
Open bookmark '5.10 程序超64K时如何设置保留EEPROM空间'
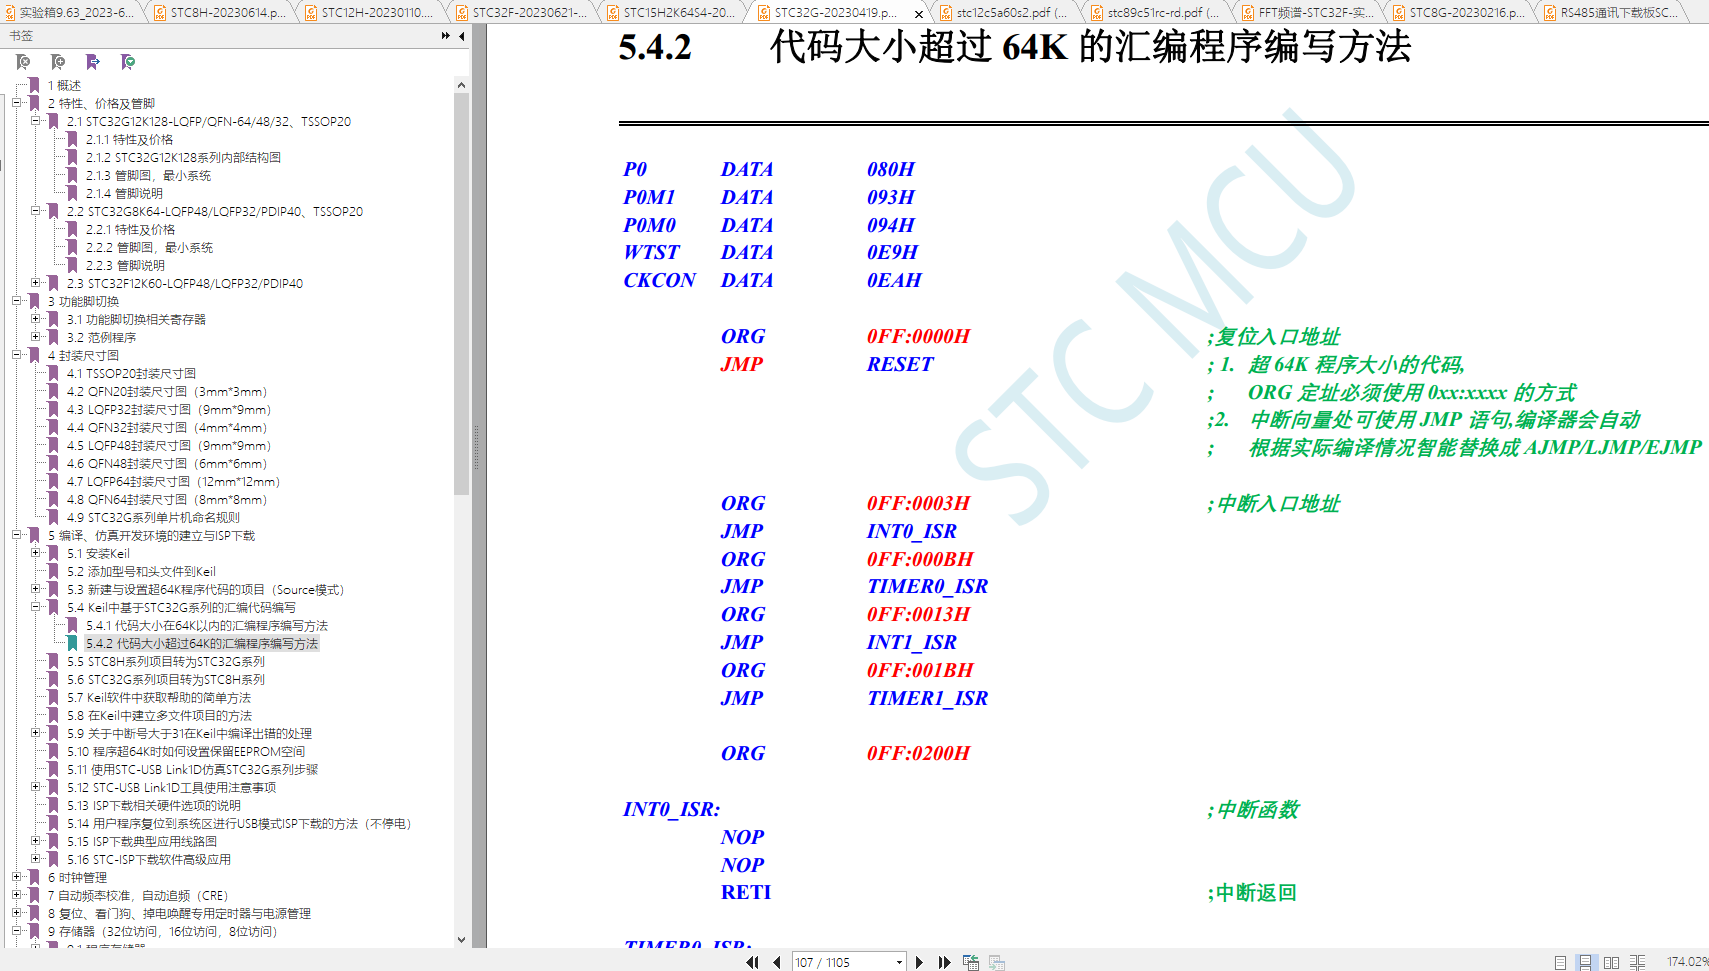(186, 752)
